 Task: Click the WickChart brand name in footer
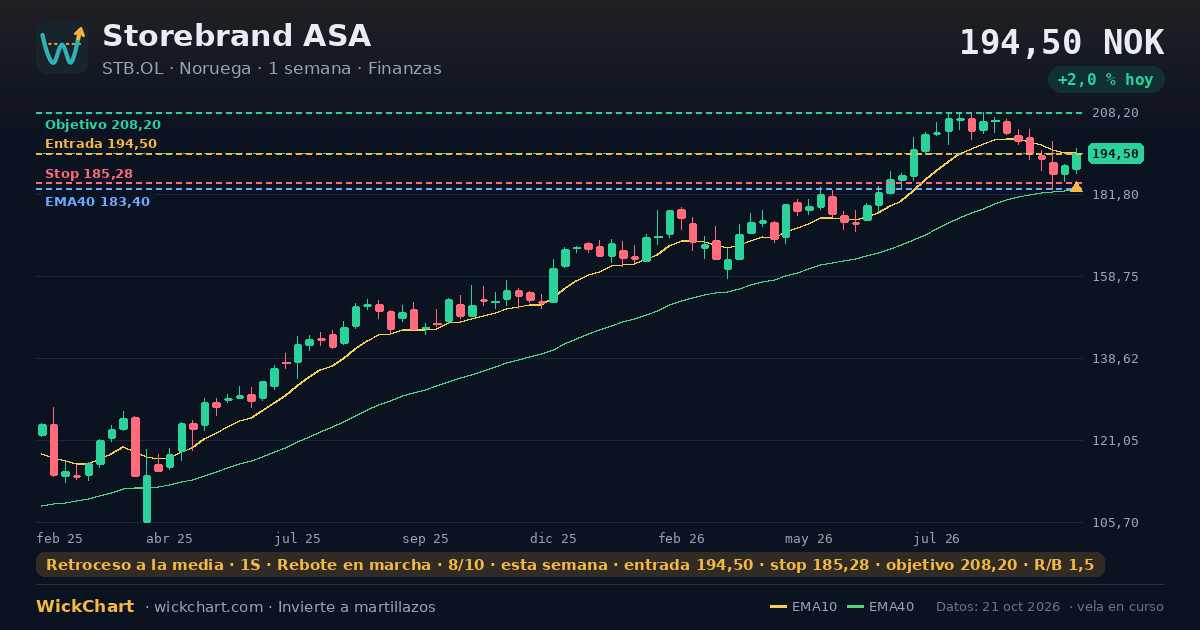coord(85,607)
